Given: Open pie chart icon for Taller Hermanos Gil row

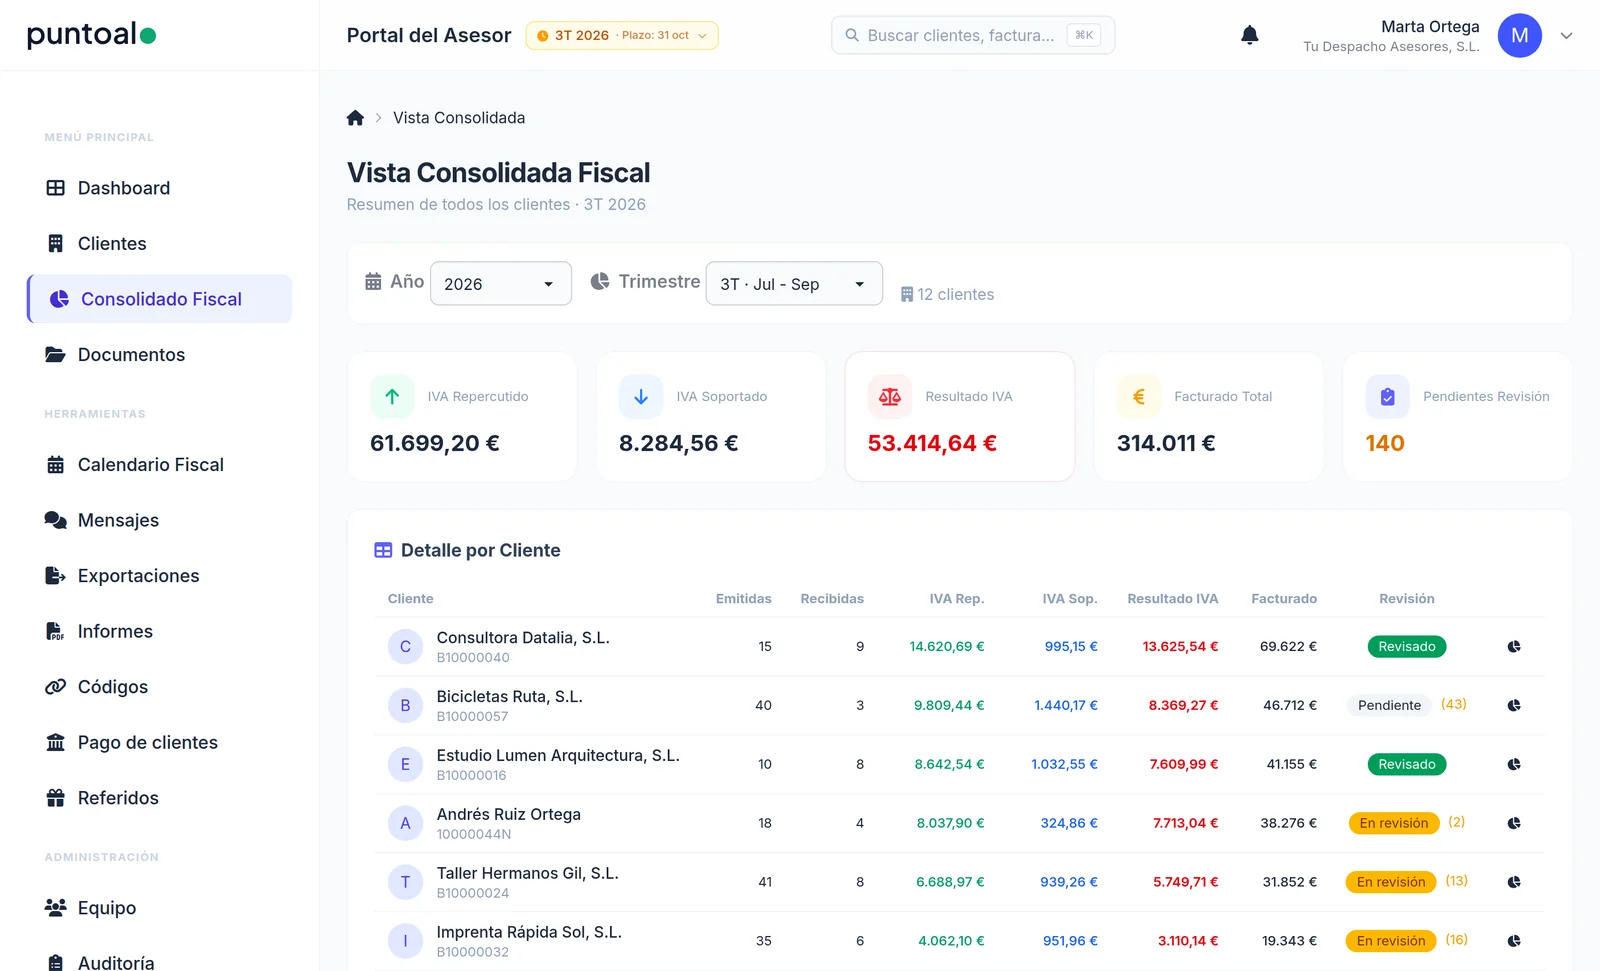Looking at the screenshot, I should [x=1514, y=883].
